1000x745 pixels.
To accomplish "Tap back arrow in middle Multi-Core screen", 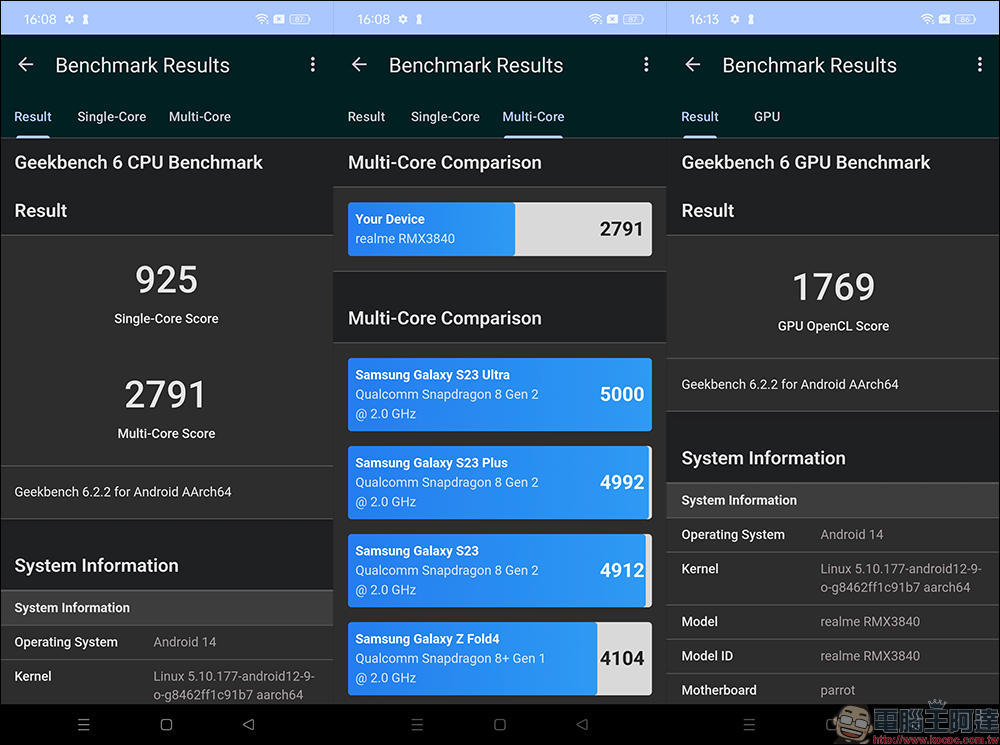I will tap(359, 64).
